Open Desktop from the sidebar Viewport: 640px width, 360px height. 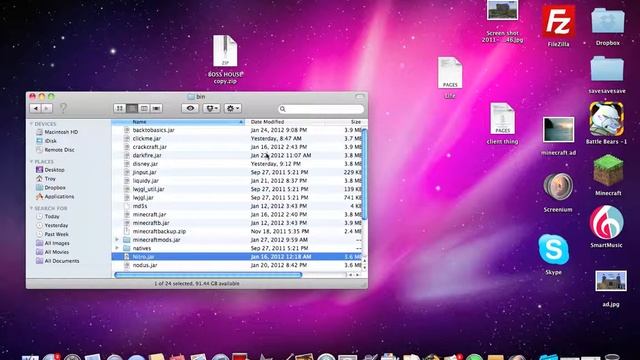pyautogui.click(x=50, y=170)
